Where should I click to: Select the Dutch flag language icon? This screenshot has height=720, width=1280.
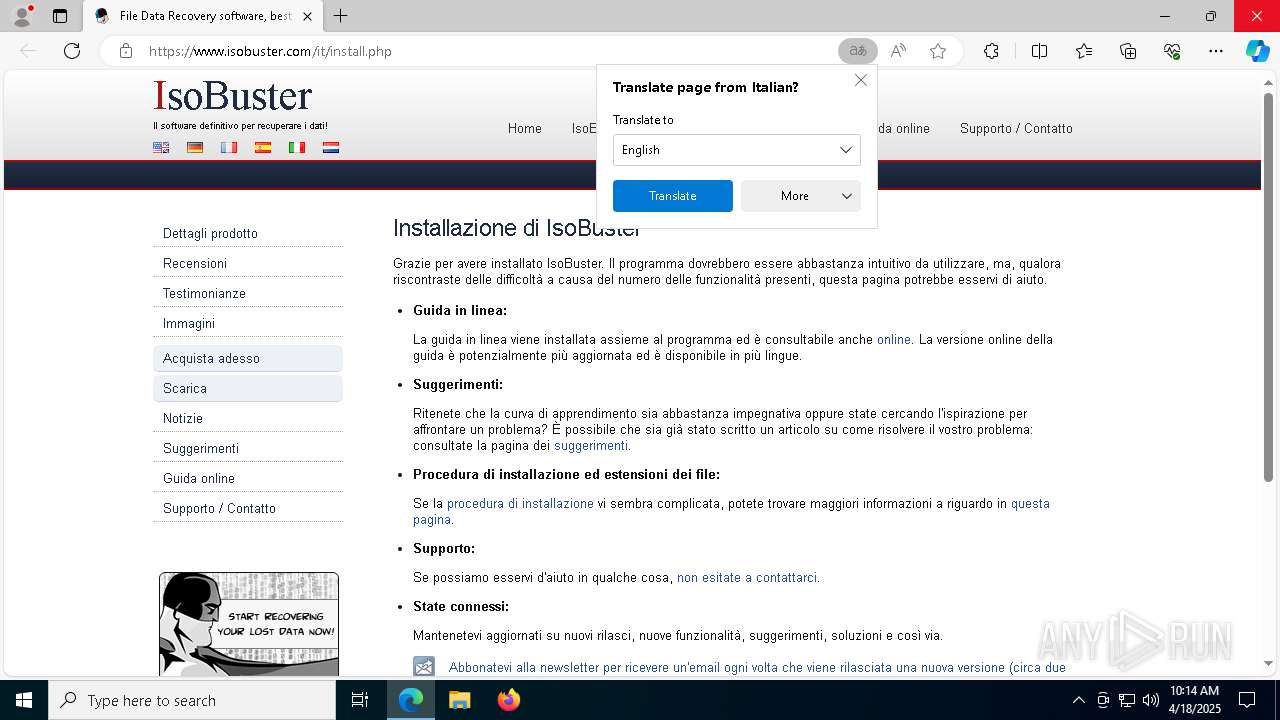click(331, 147)
